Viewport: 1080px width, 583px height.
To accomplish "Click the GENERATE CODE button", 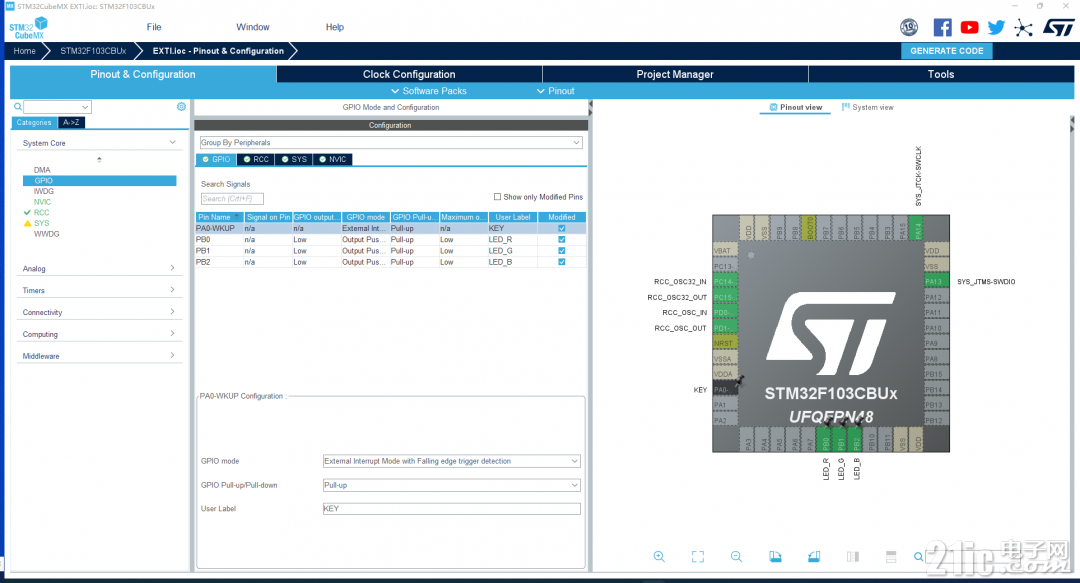I will coord(946,51).
